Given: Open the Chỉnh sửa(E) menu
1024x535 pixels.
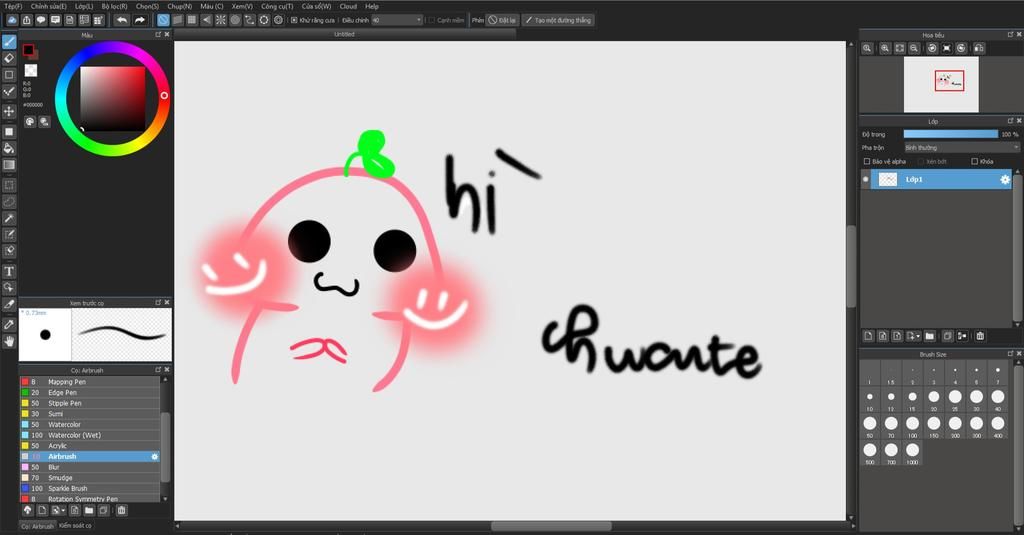Looking at the screenshot, I should (x=48, y=6).
